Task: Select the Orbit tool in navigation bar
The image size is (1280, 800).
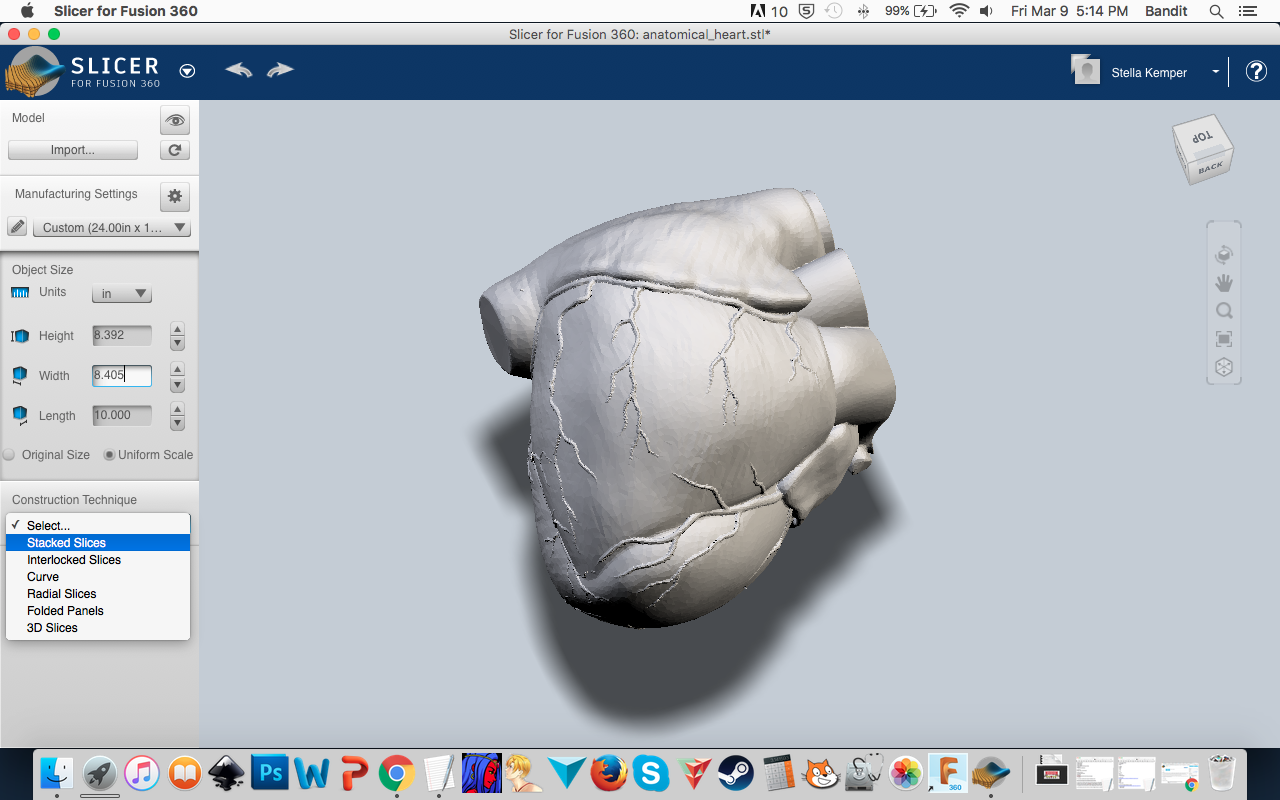Action: [1224, 255]
